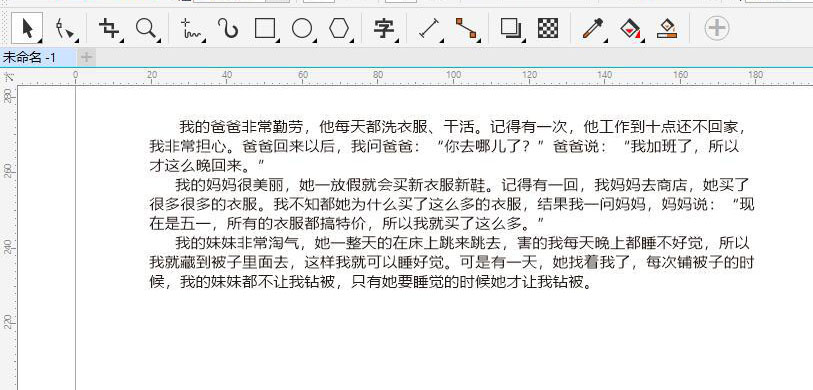This screenshot has width=813, height=390.
Task: Select the Interactive Fill bucket tool
Action: [630, 29]
